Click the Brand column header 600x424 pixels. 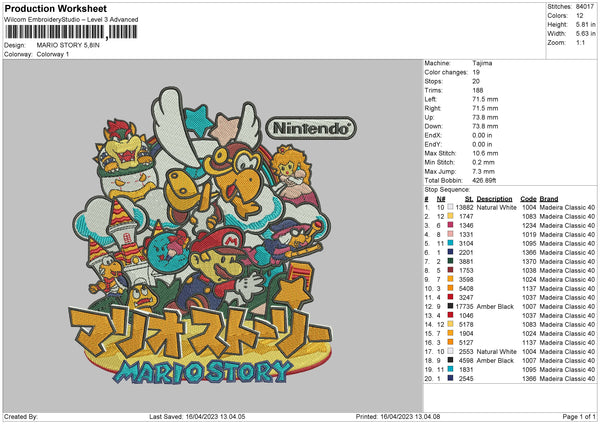tap(549, 199)
